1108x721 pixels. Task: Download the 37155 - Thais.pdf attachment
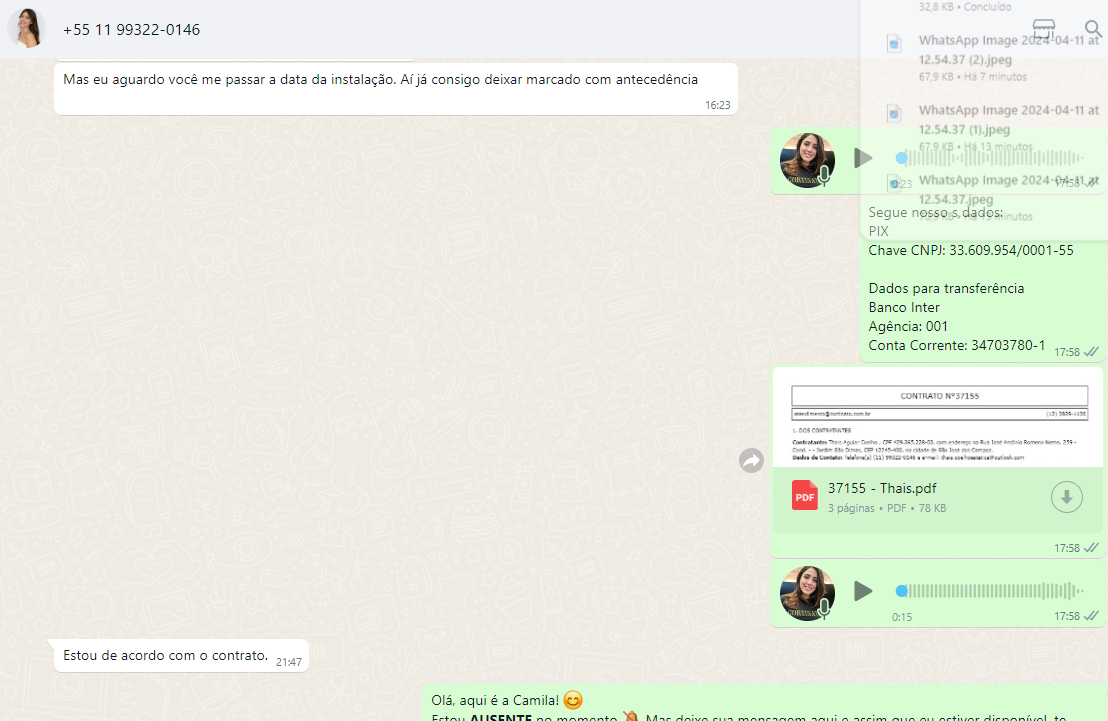click(1066, 497)
